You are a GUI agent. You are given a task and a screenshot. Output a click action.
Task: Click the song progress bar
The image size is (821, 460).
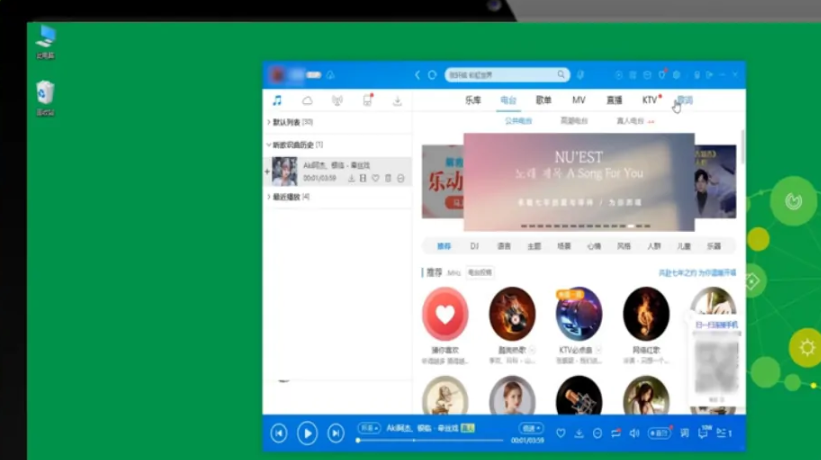coord(429,441)
